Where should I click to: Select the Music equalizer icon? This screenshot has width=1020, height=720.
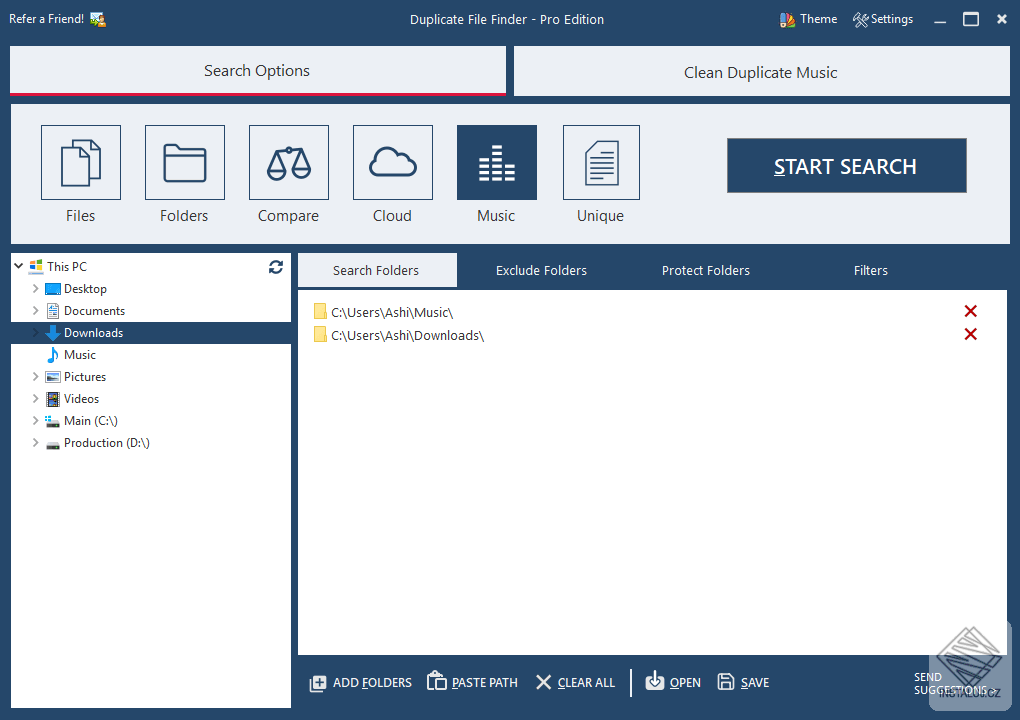click(x=497, y=163)
